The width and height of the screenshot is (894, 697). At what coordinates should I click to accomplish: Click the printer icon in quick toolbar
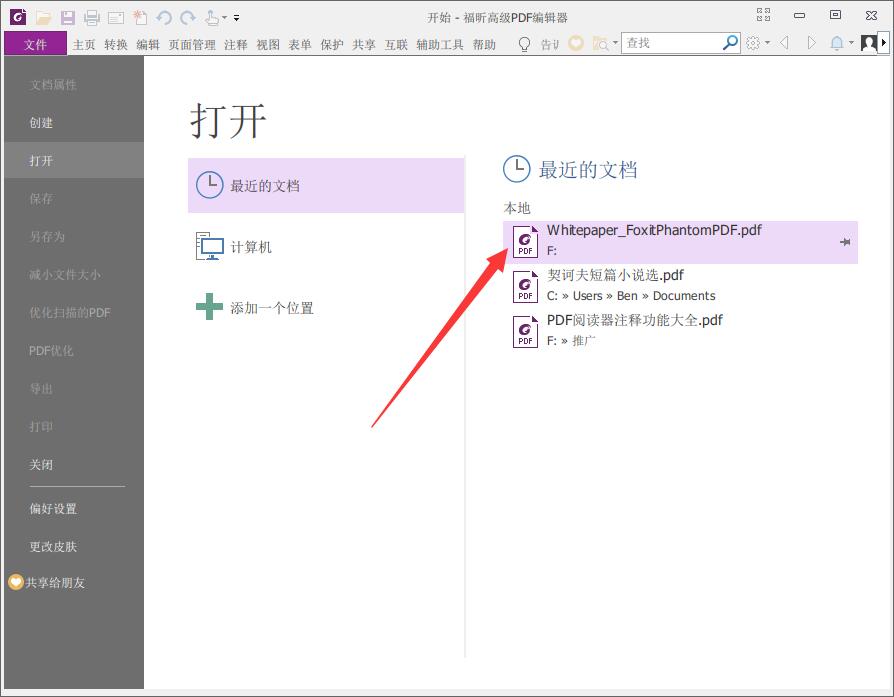click(x=92, y=18)
